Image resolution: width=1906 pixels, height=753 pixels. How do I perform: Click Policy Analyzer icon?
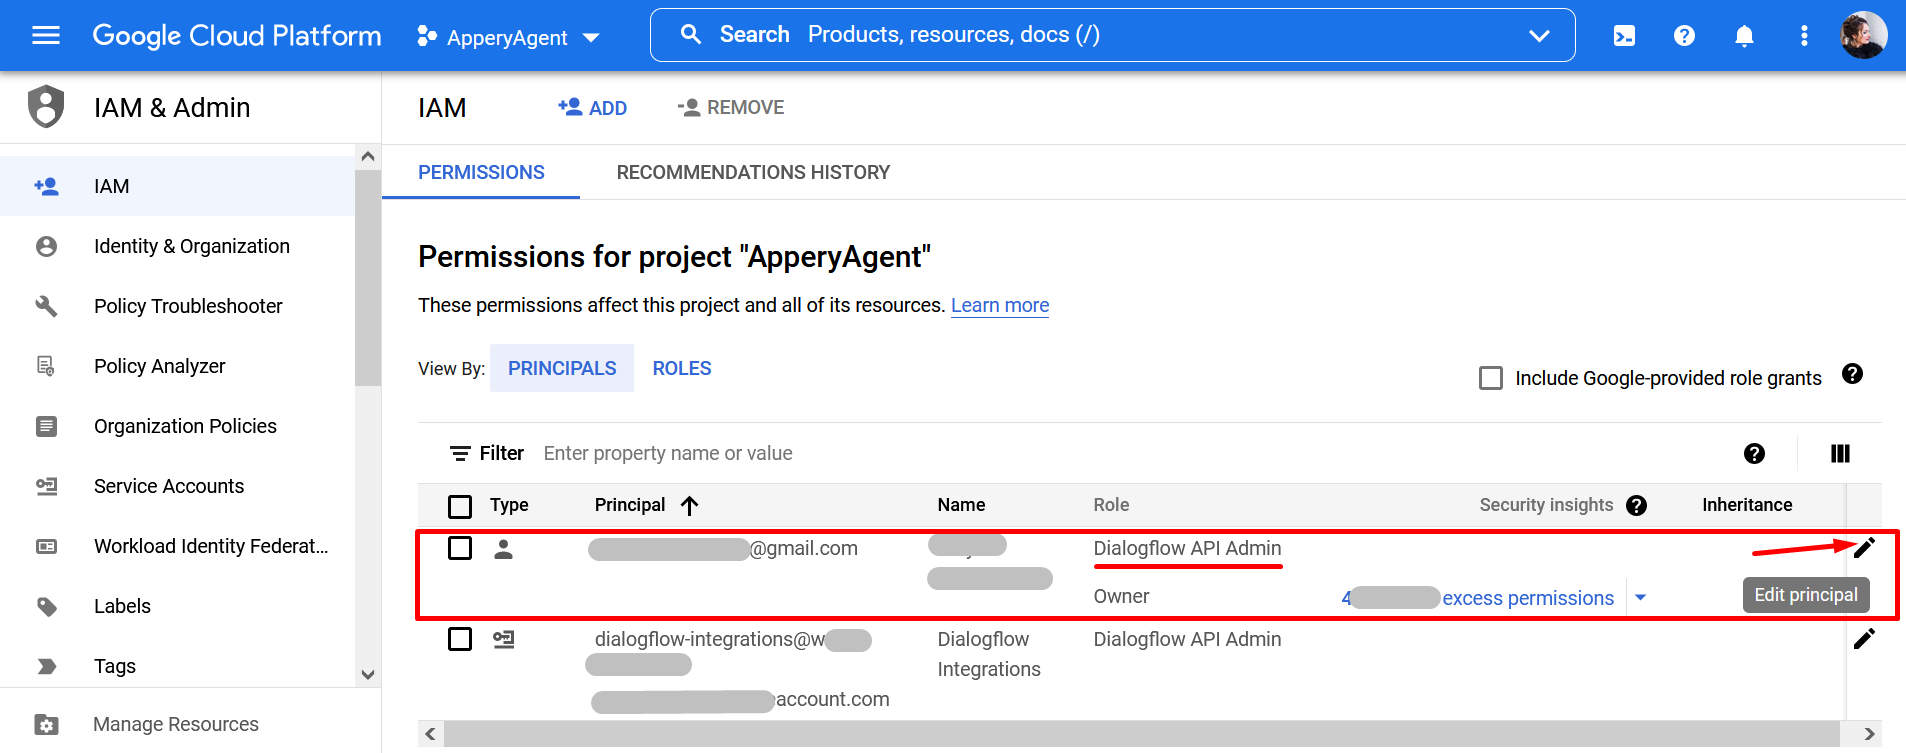point(46,366)
